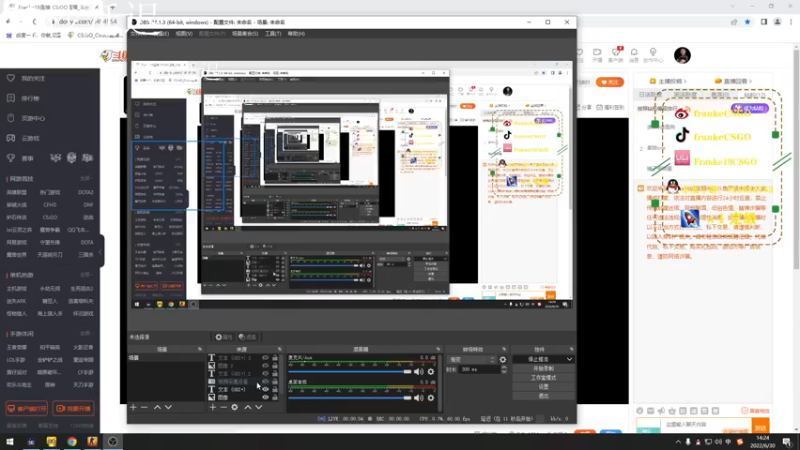
Task: Toggle visibility of 文本 (GDI+) 2 source
Action: pos(265,373)
